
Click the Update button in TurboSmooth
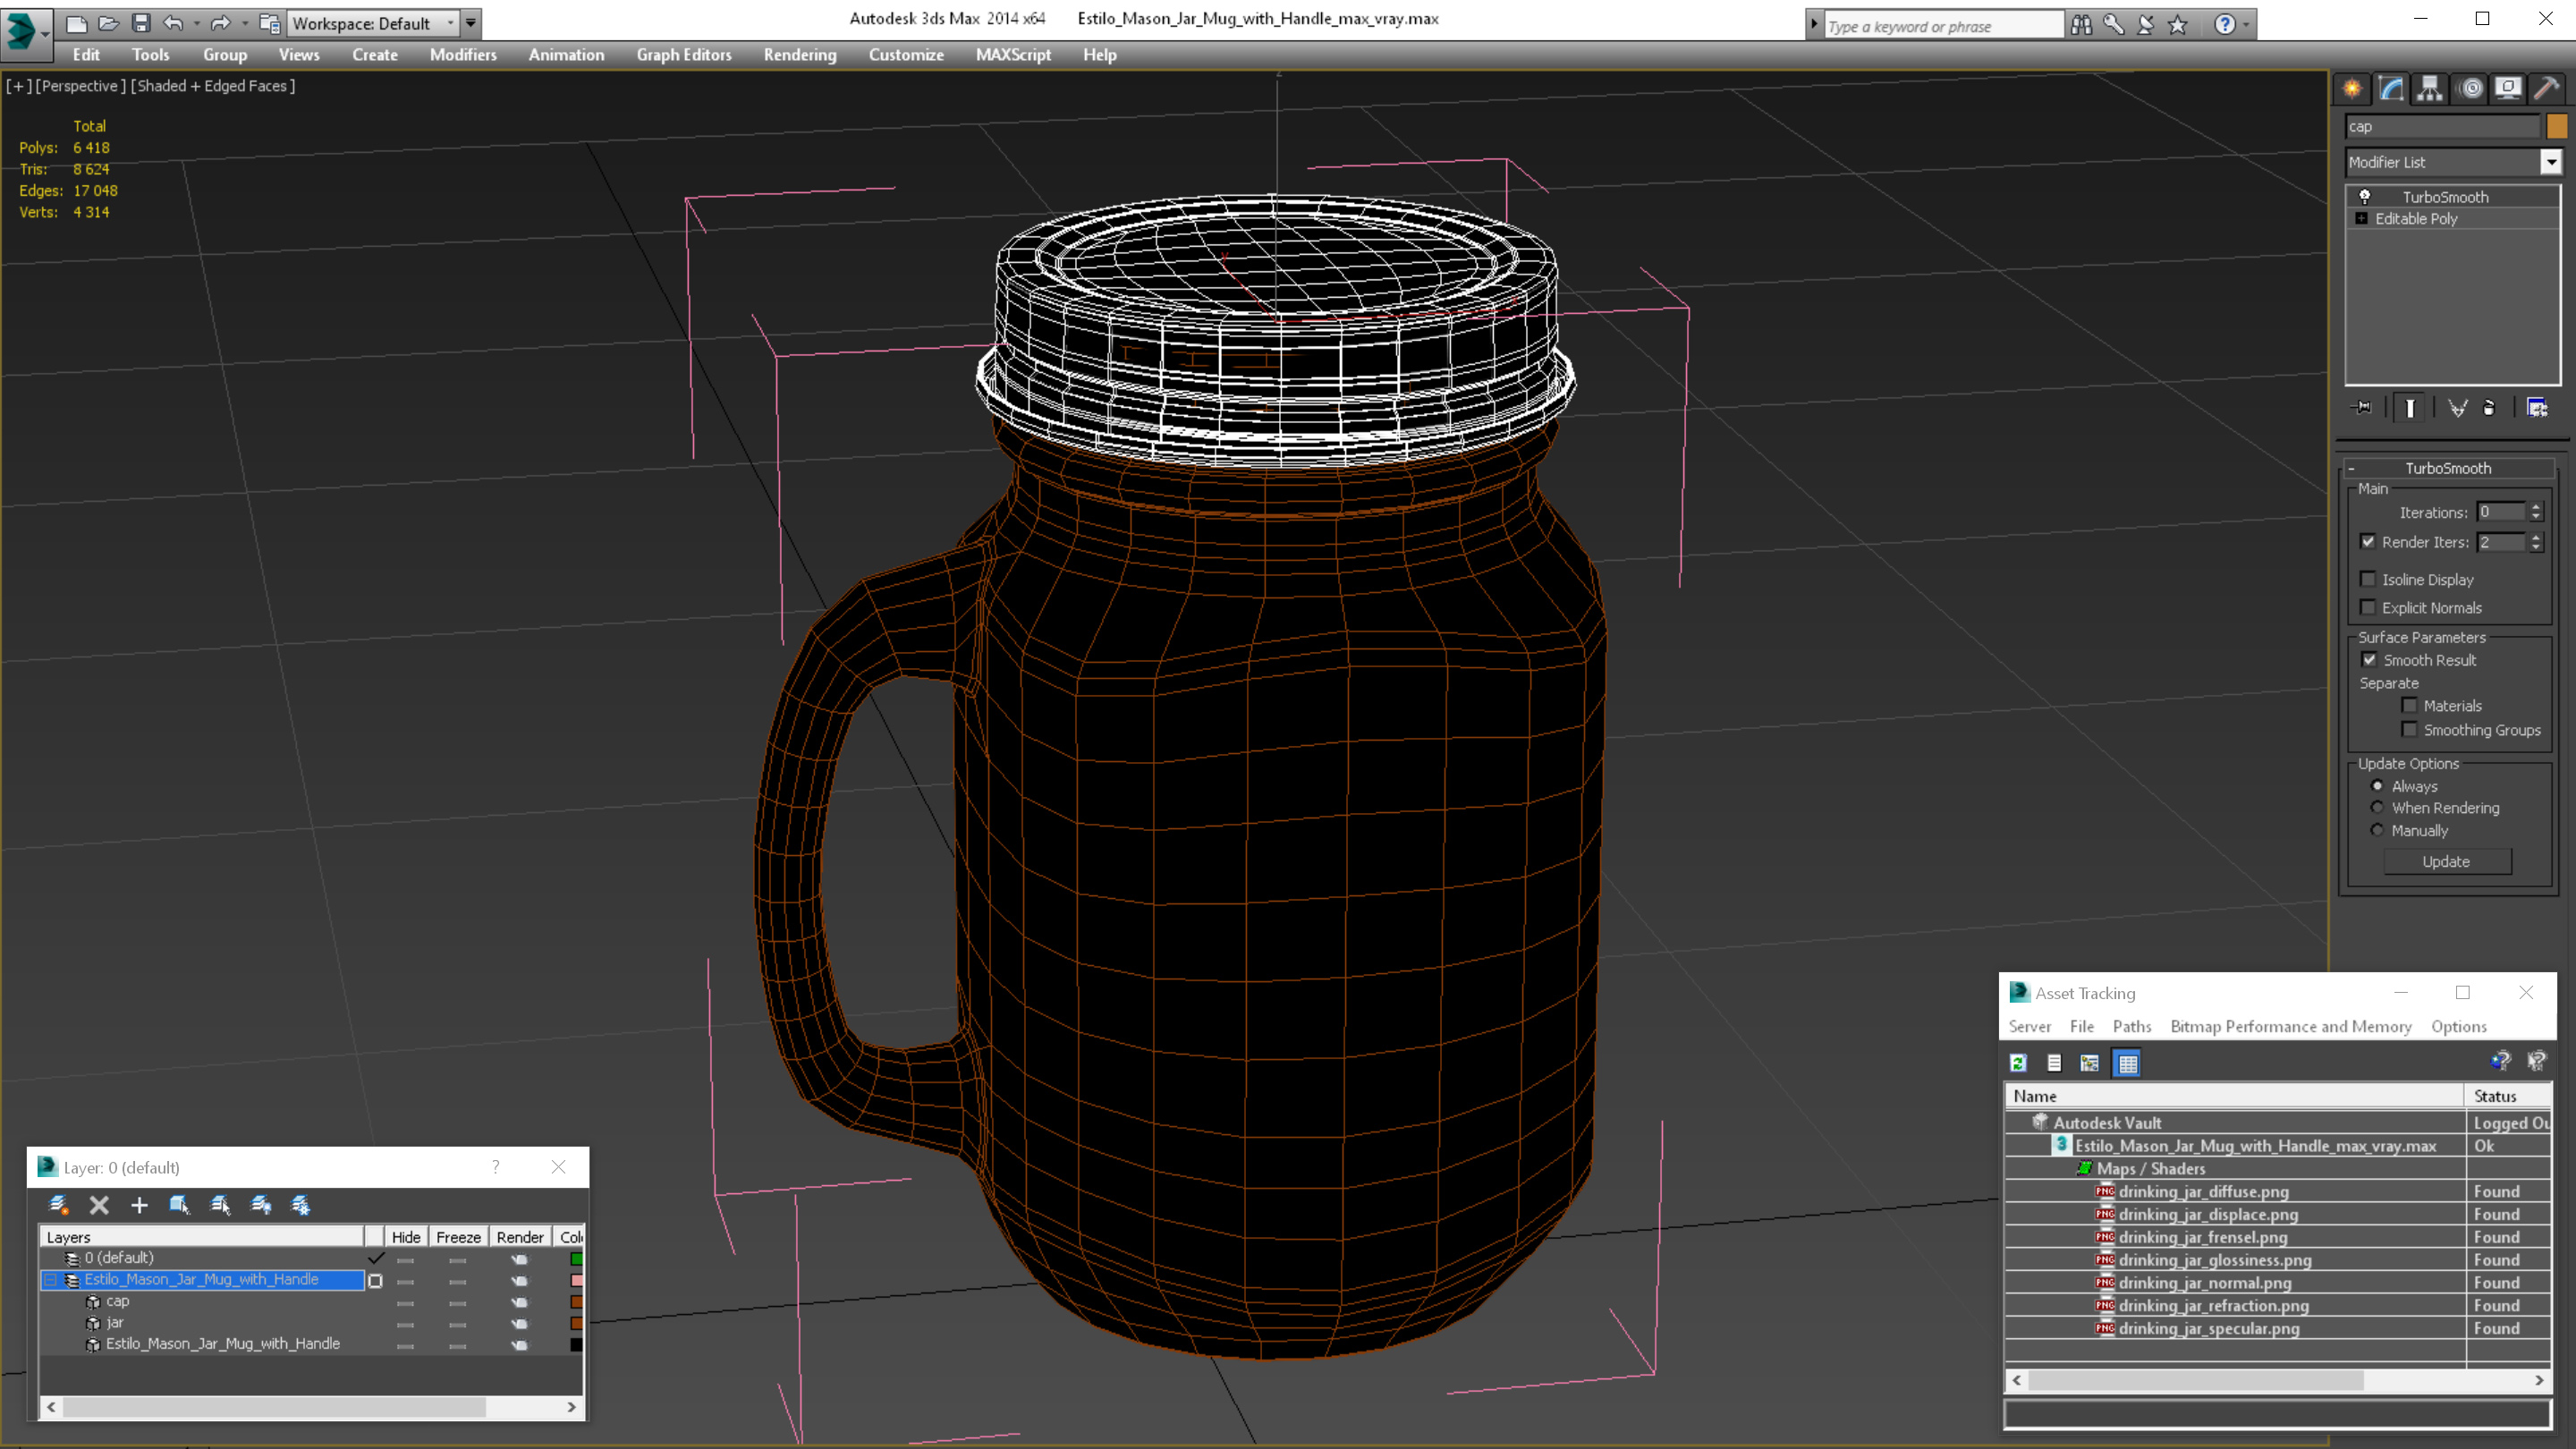[x=2449, y=860]
